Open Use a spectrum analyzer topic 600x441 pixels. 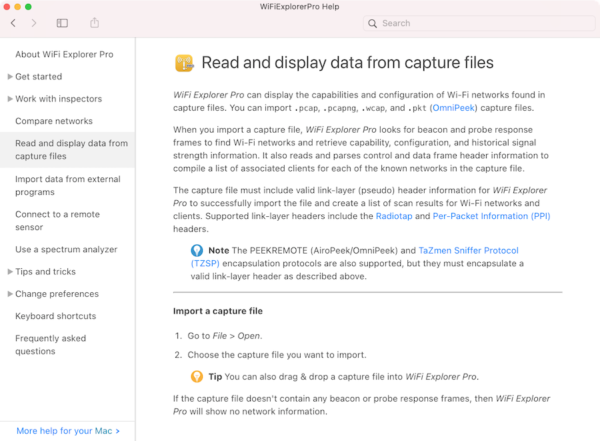tap(66, 249)
